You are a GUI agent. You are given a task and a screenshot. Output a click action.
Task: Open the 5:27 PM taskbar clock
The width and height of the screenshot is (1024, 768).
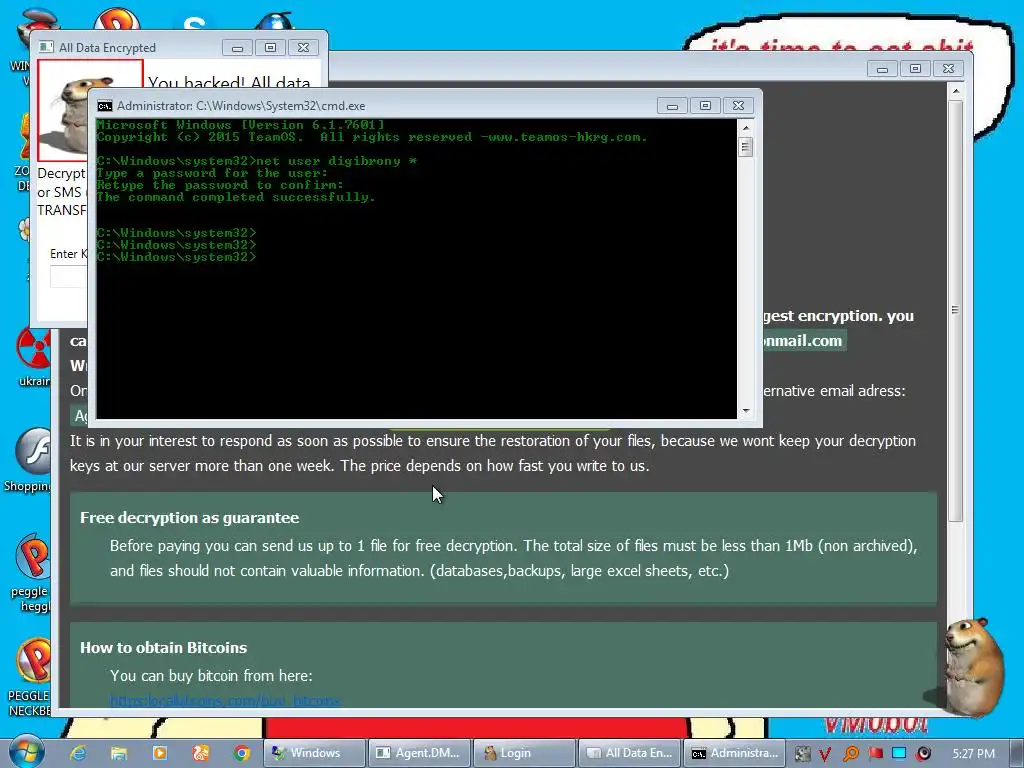point(973,754)
